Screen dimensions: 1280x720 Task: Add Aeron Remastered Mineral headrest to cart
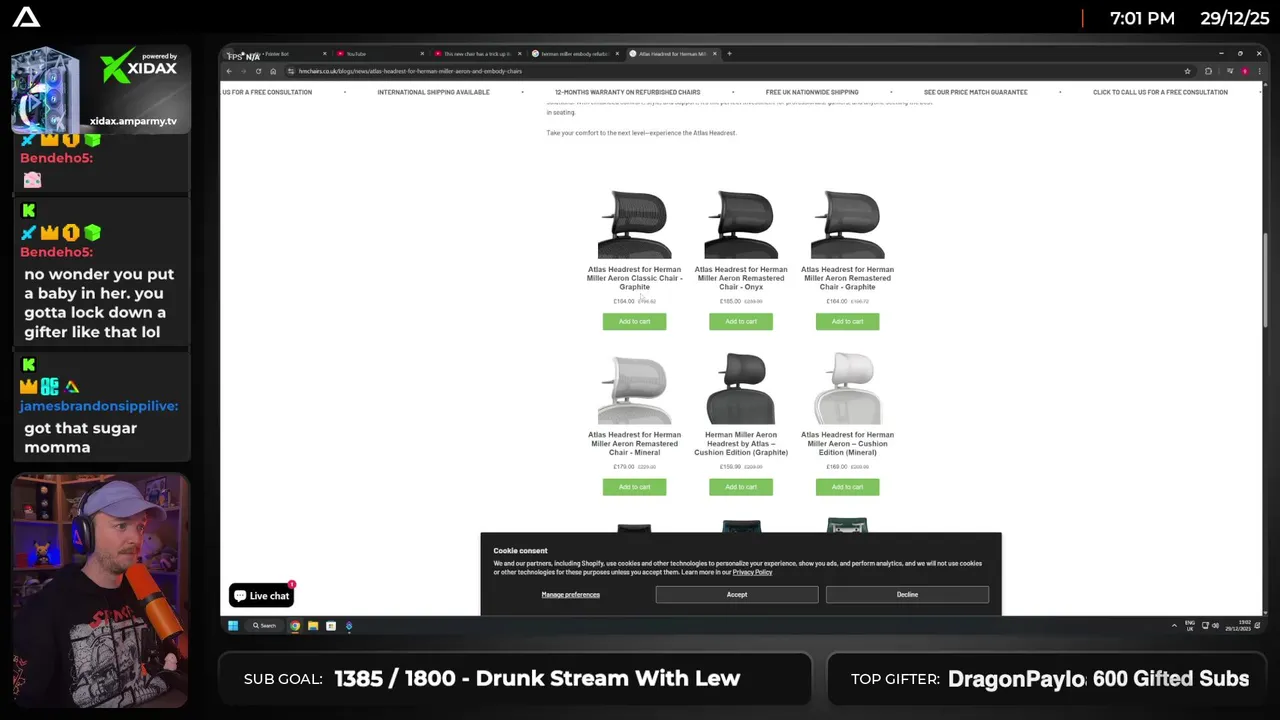[x=634, y=487]
